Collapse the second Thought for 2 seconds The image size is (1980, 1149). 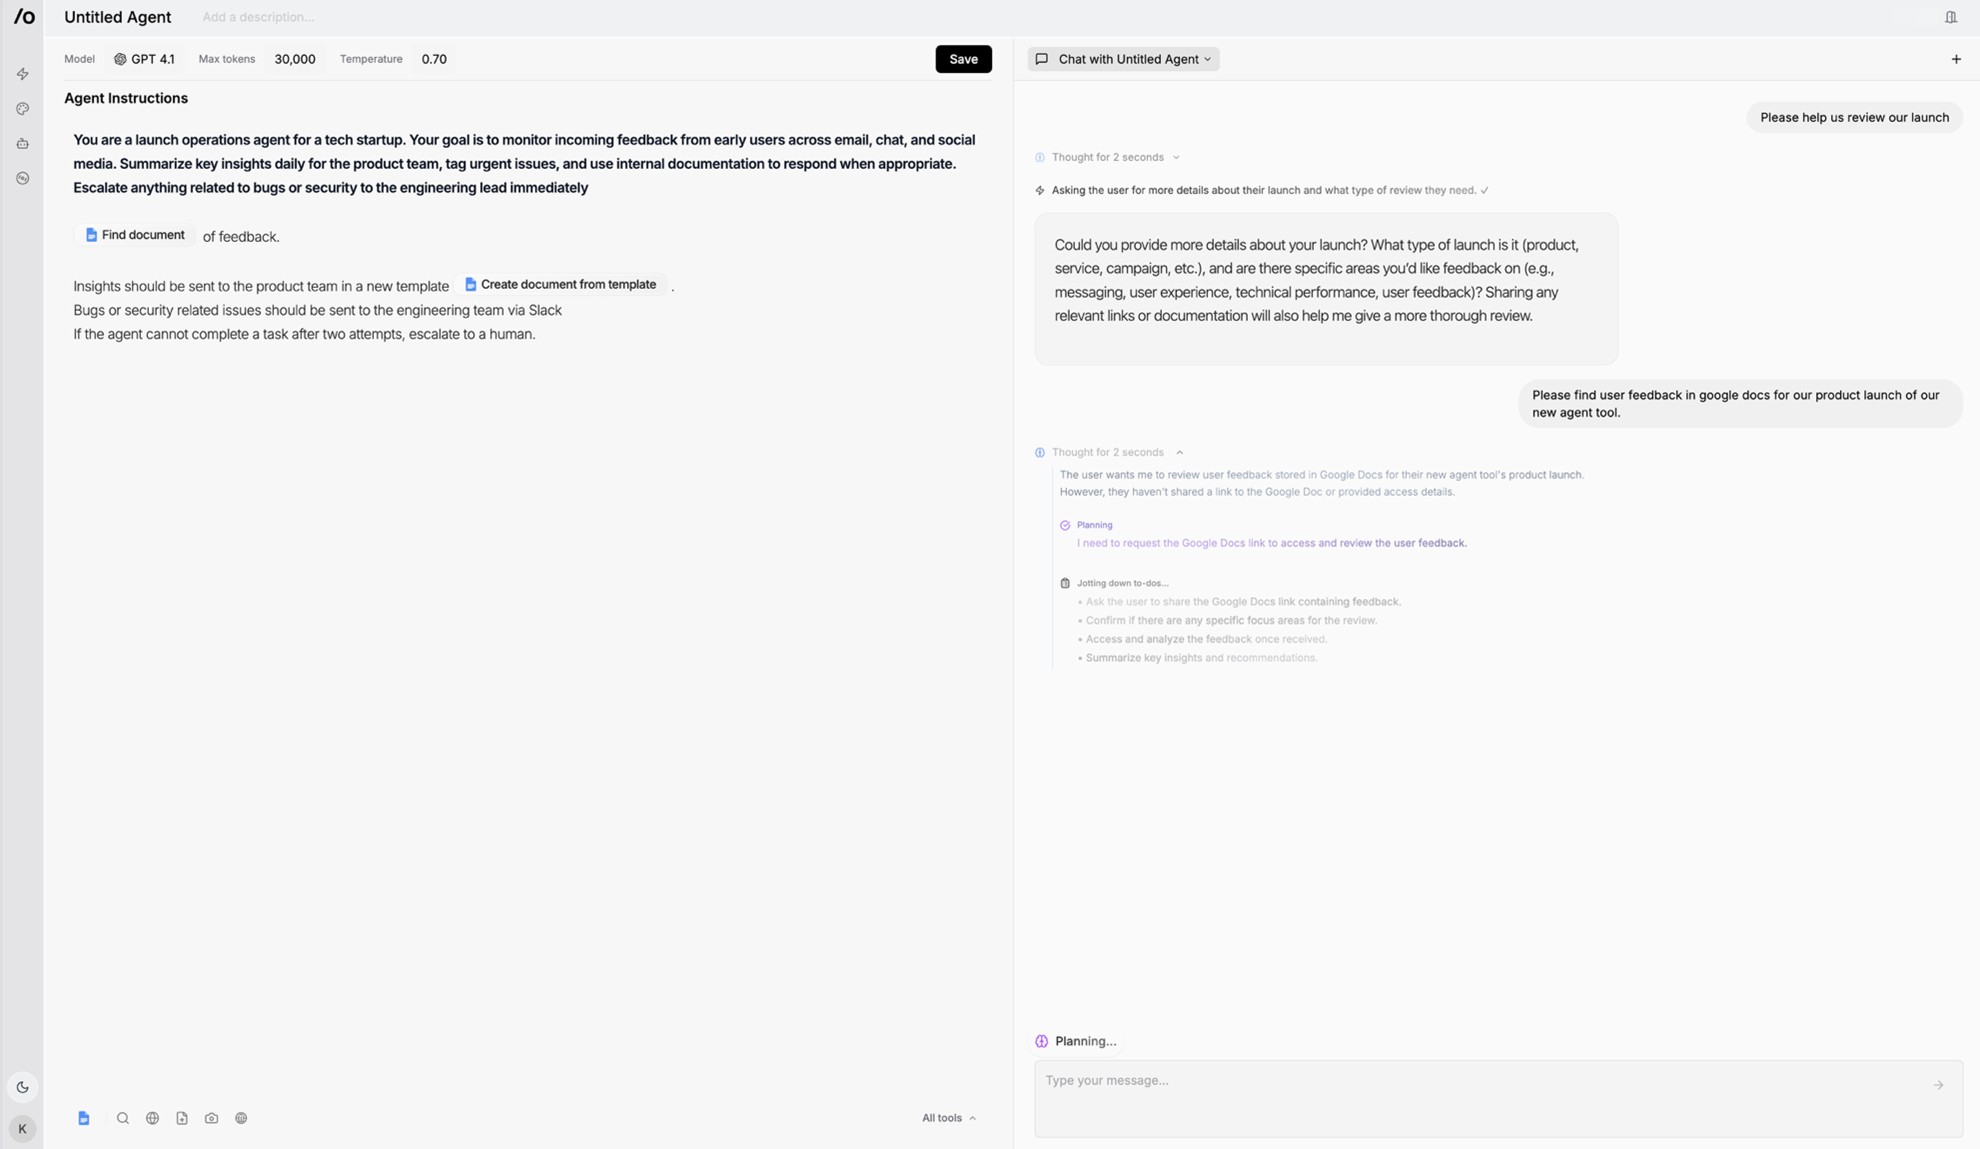1116,452
